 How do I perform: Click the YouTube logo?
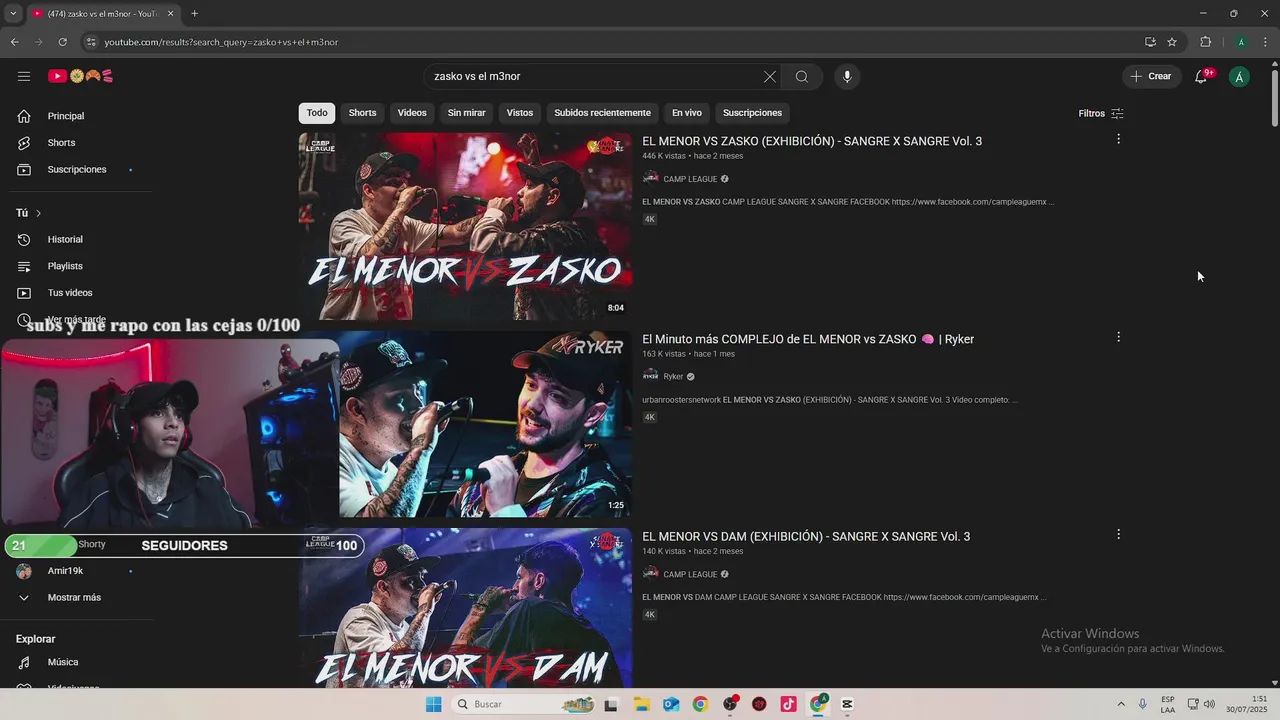click(80, 76)
